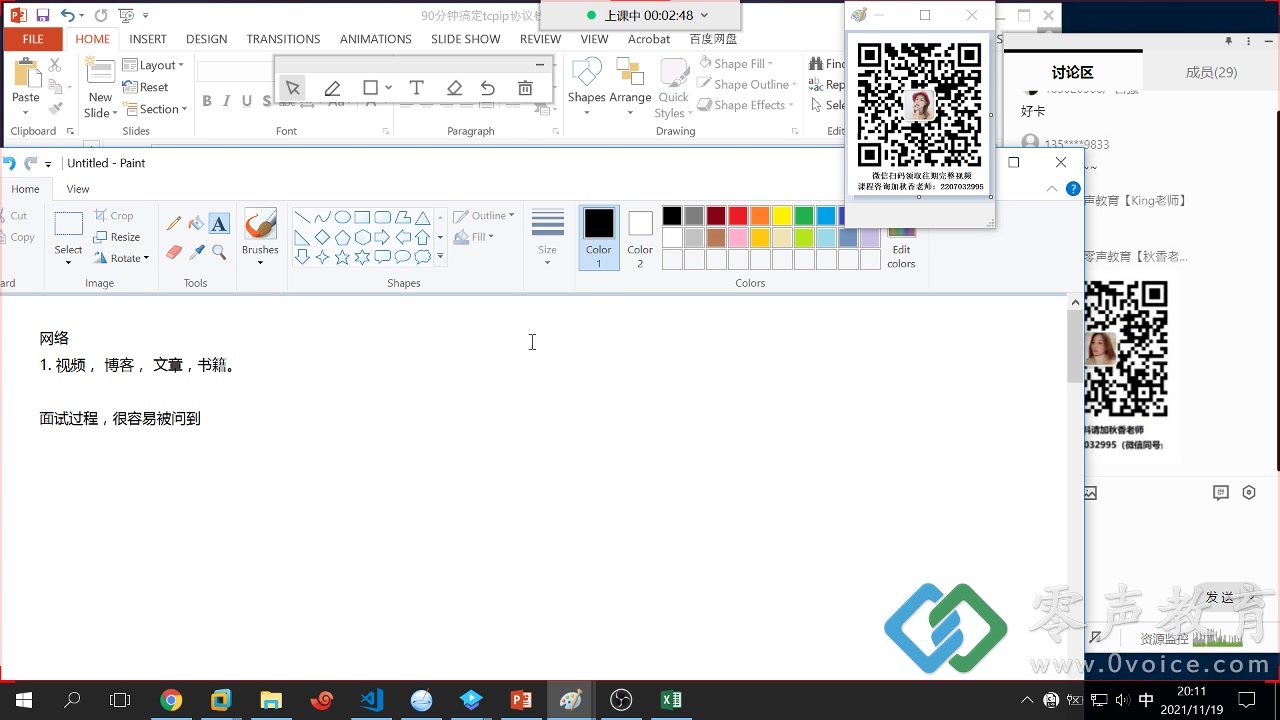
Task: Open Excel from the Windows taskbar
Action: (671, 700)
